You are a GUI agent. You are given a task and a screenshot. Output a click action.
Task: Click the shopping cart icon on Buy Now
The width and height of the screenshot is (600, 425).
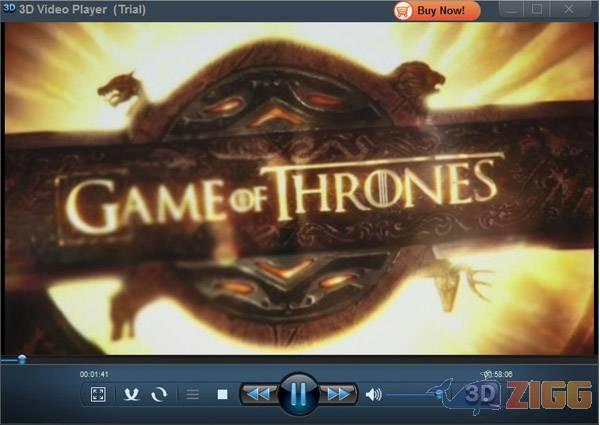[x=403, y=10]
